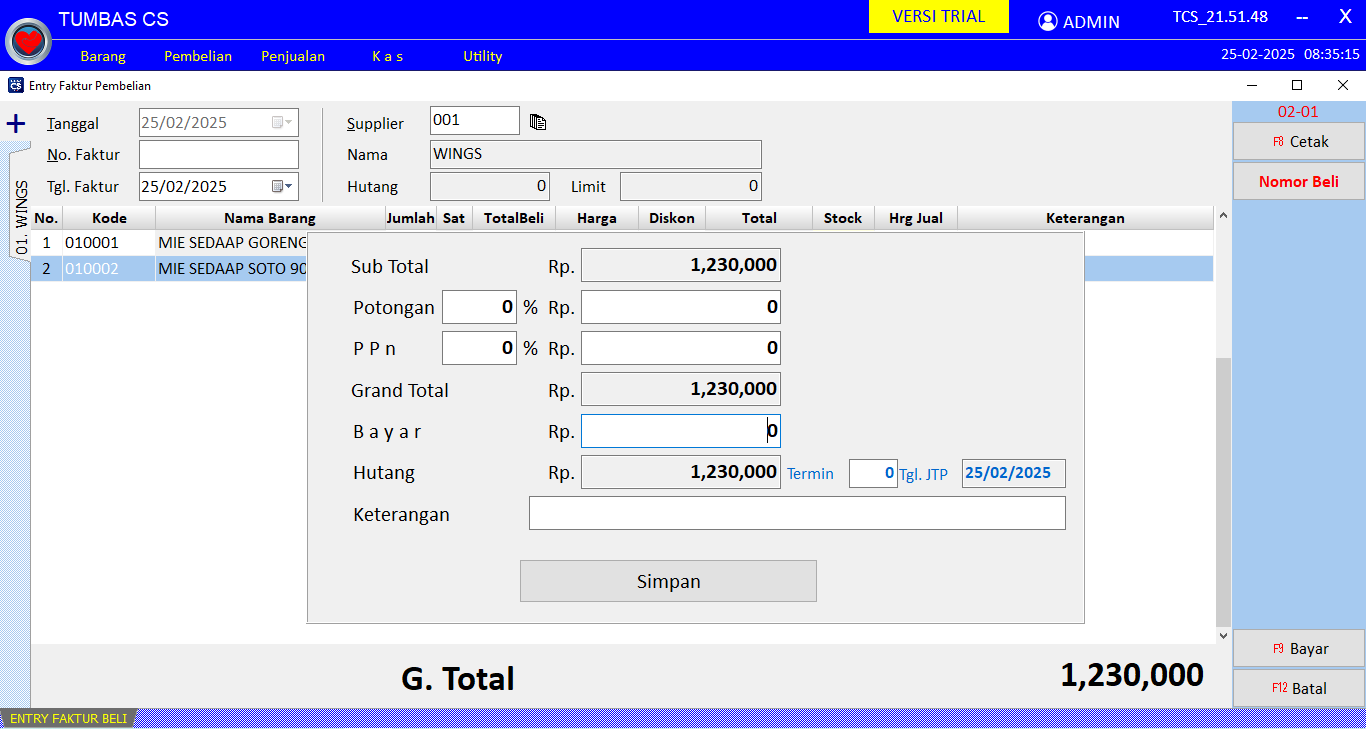Click the supplier Limit field
This screenshot has width=1366, height=729.
pyautogui.click(x=691, y=186)
